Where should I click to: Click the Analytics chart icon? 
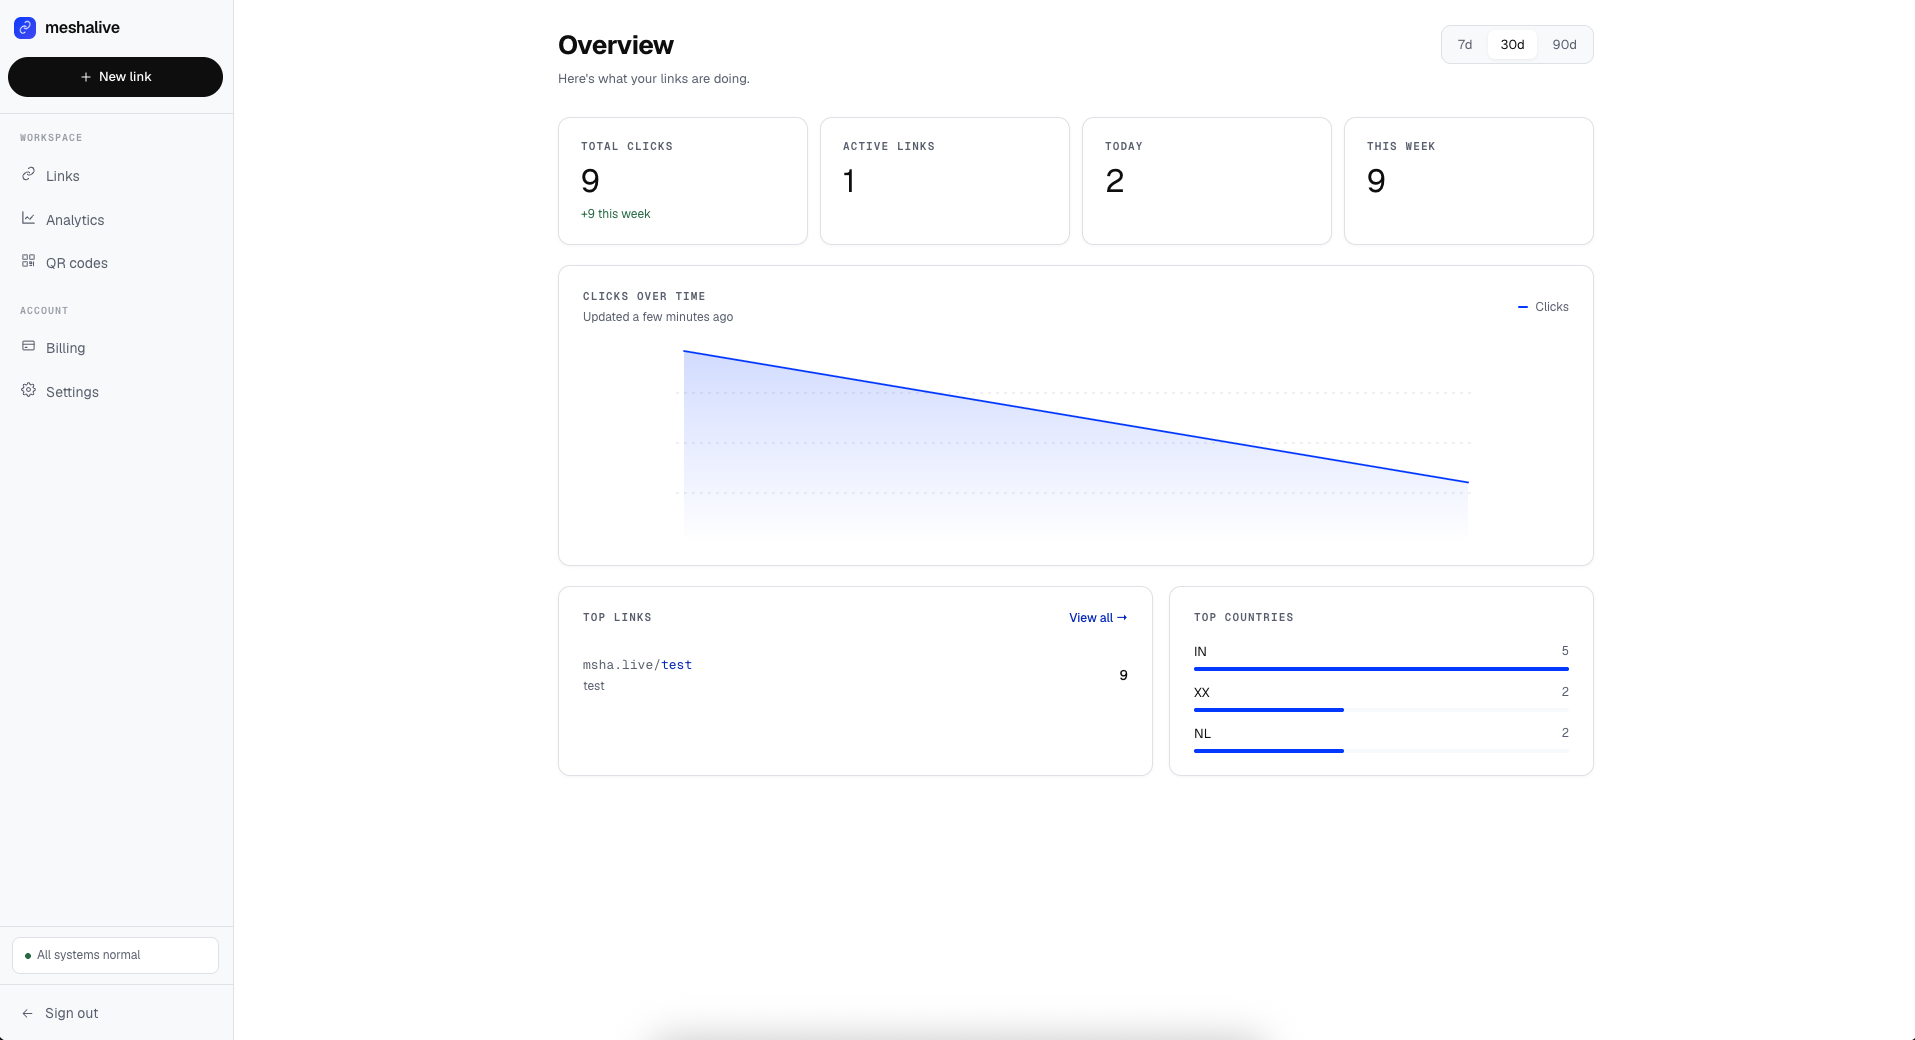(29, 218)
